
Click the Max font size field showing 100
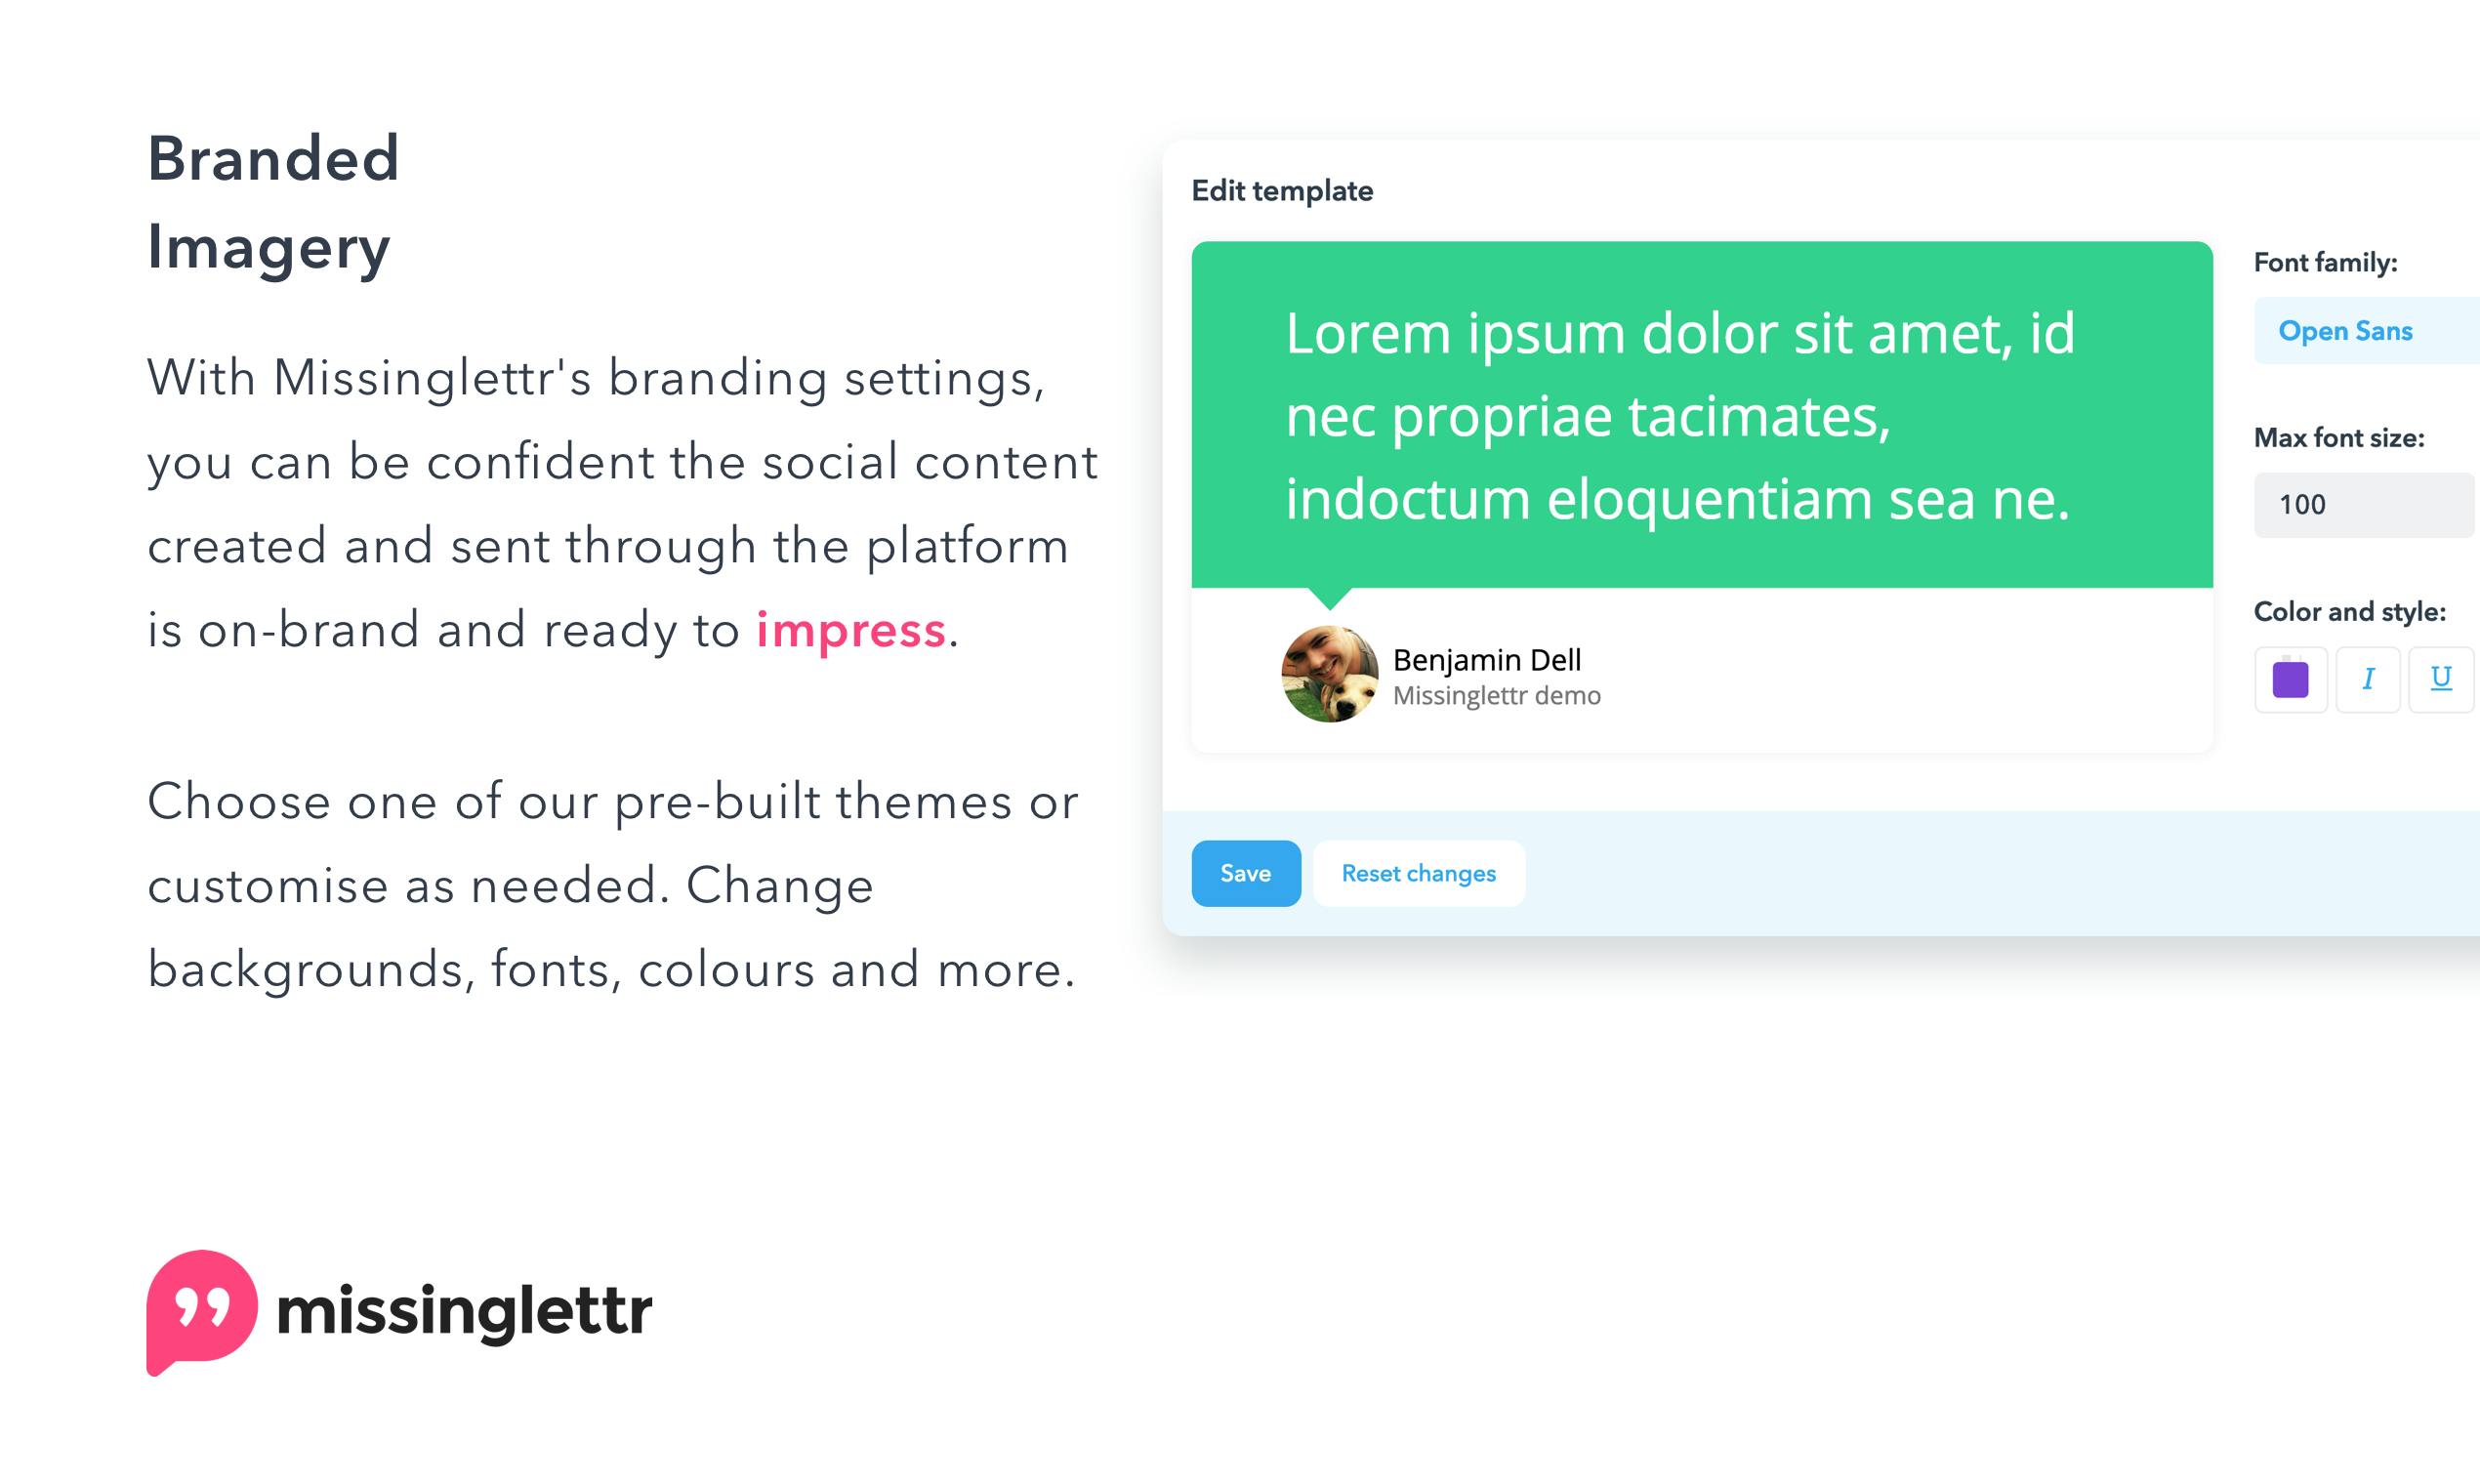click(x=2364, y=505)
